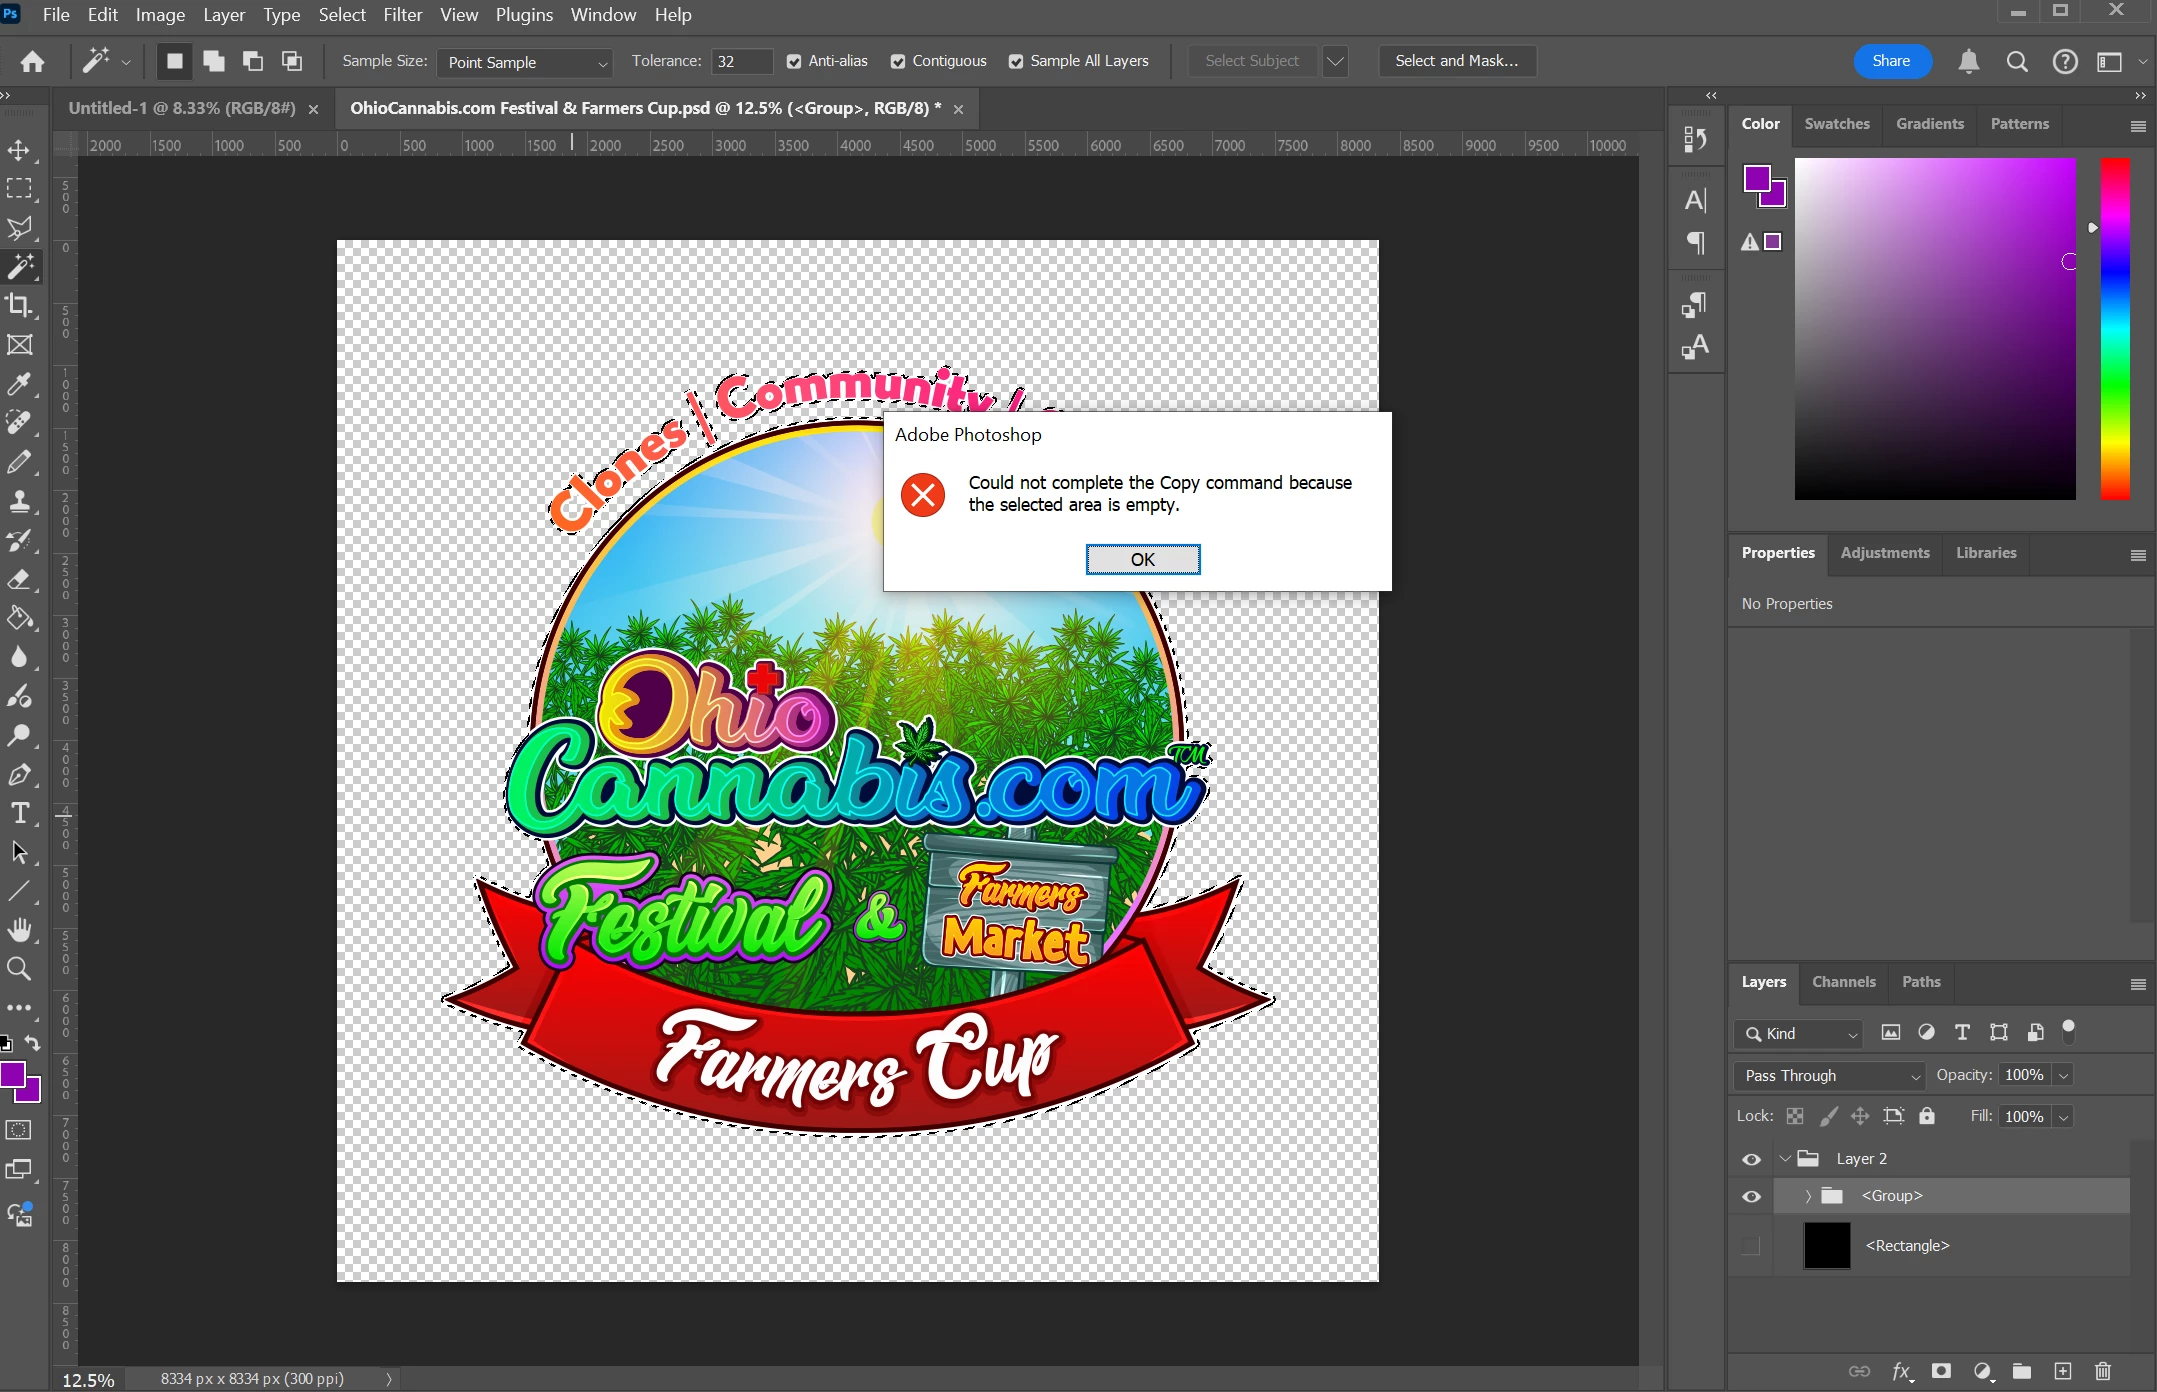Image resolution: width=2157 pixels, height=1392 pixels.
Task: Uncheck the Contiguous checkbox
Action: 898,61
